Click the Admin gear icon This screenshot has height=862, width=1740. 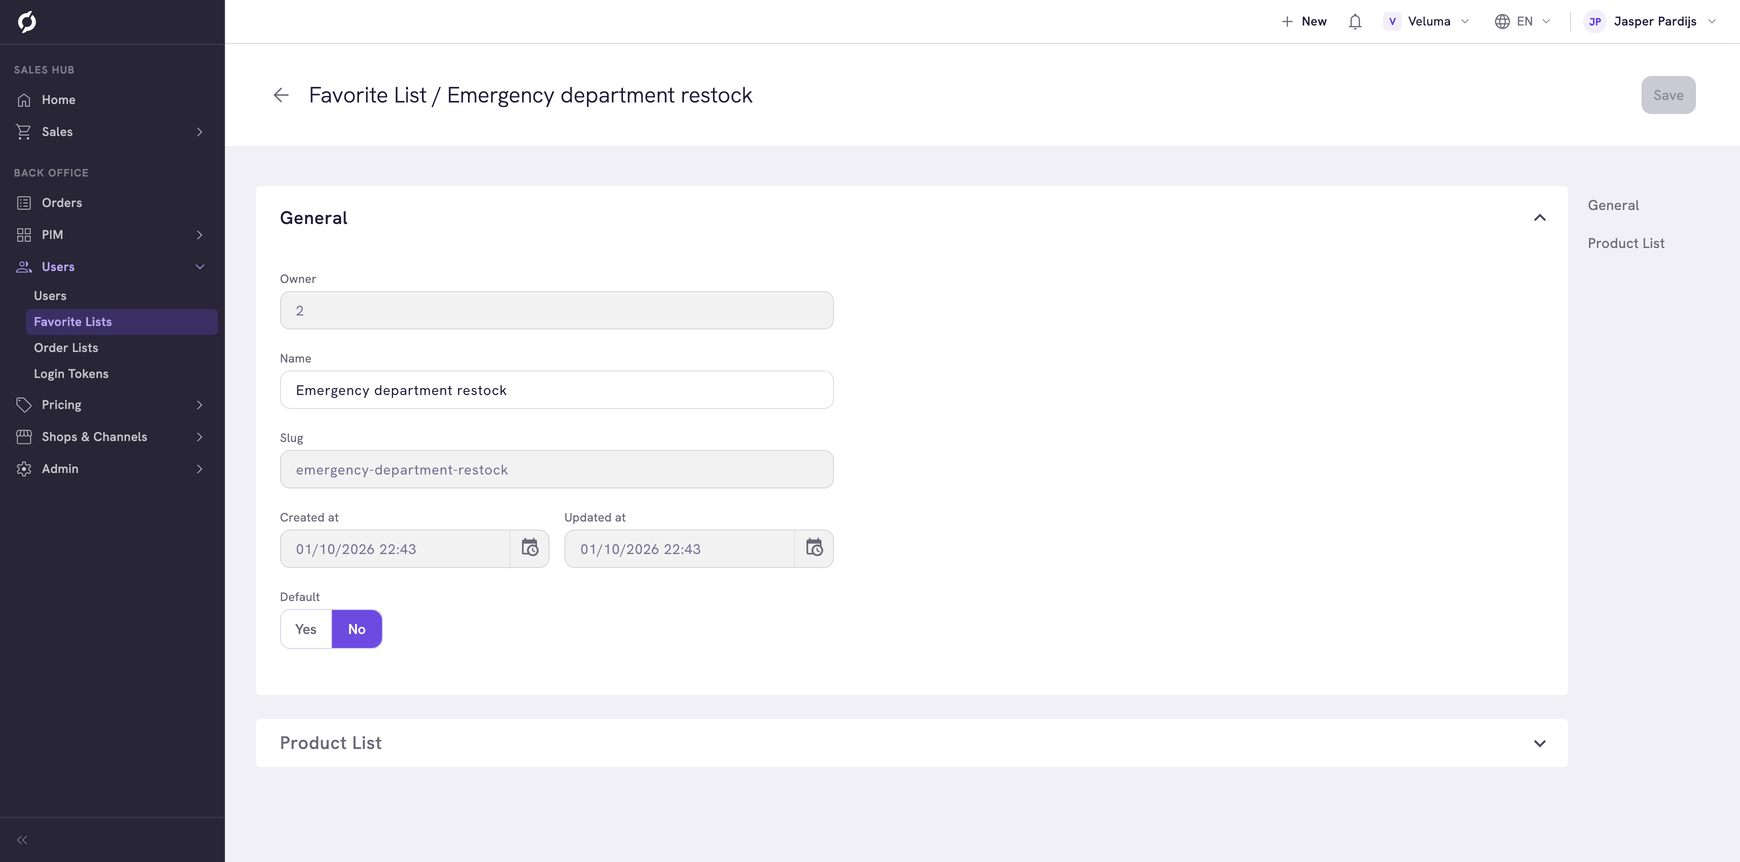pyautogui.click(x=24, y=469)
